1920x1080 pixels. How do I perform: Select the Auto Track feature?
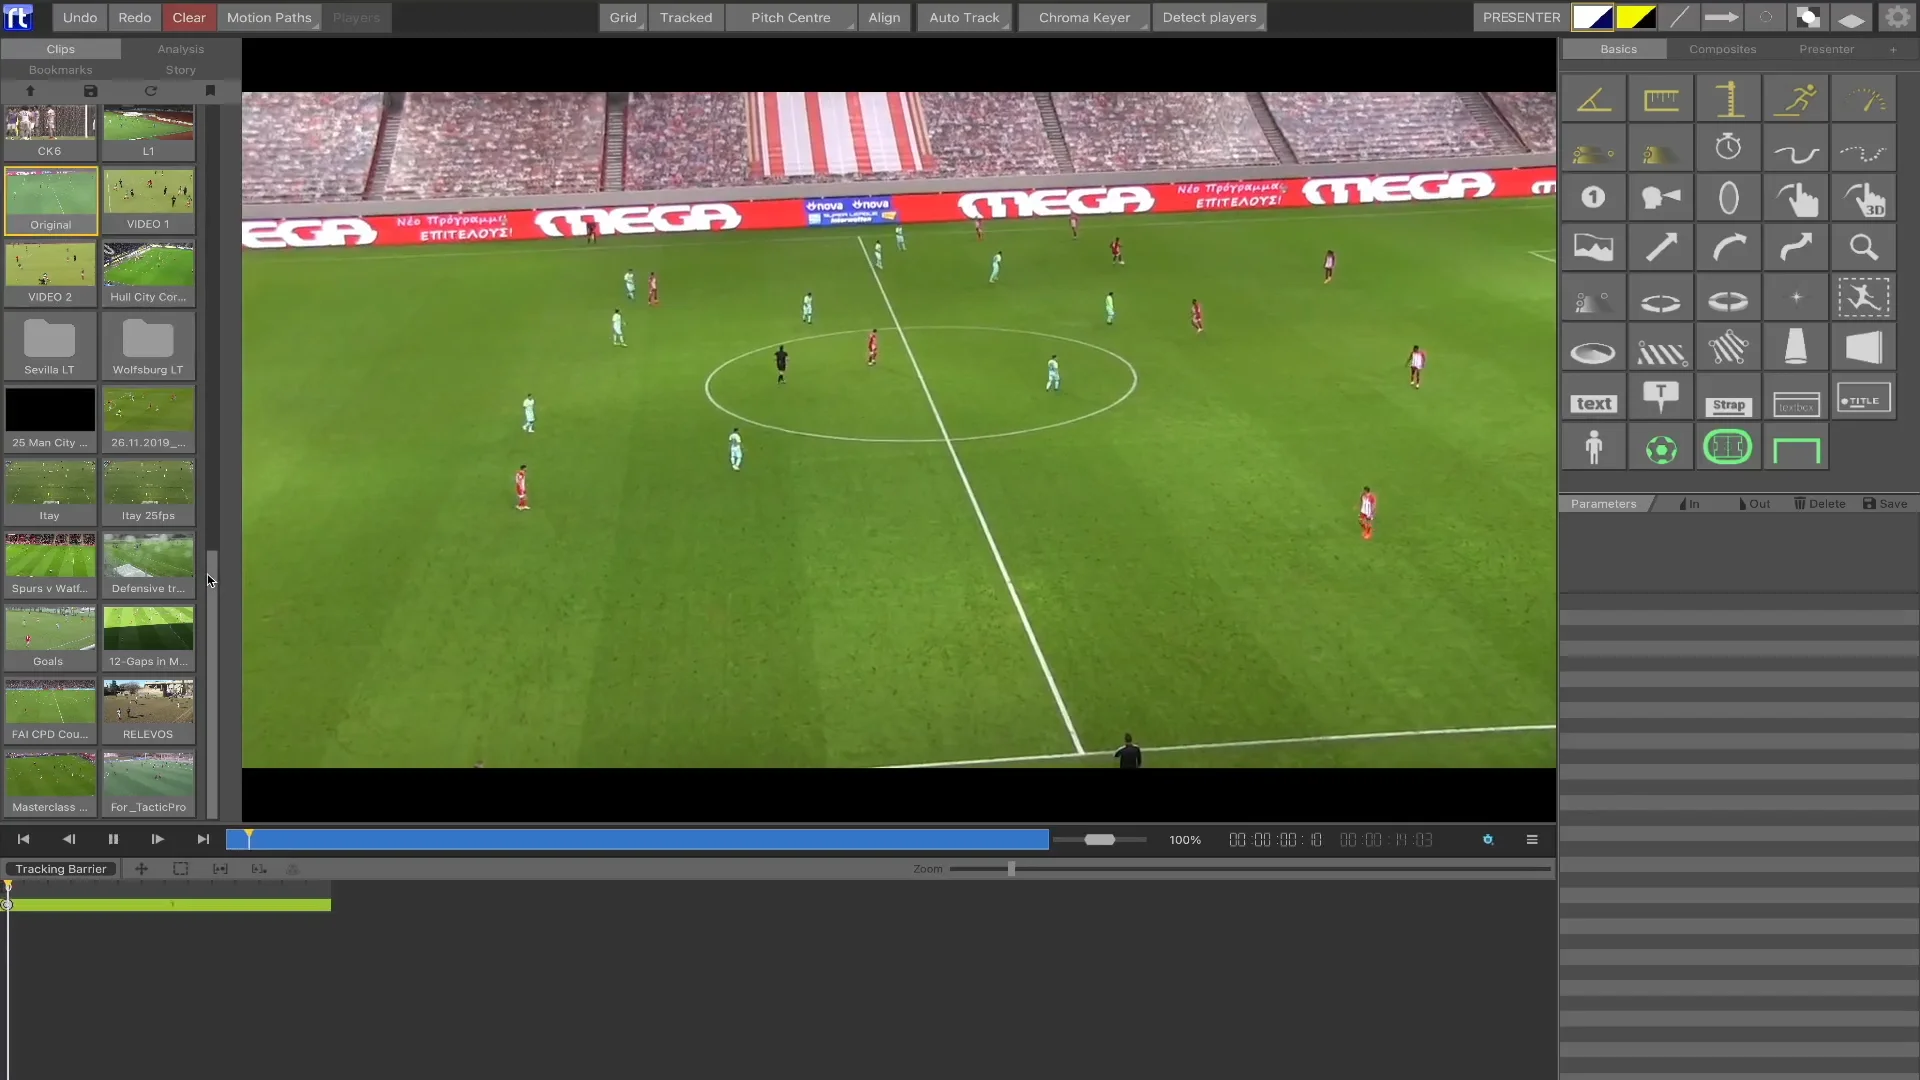coord(964,17)
